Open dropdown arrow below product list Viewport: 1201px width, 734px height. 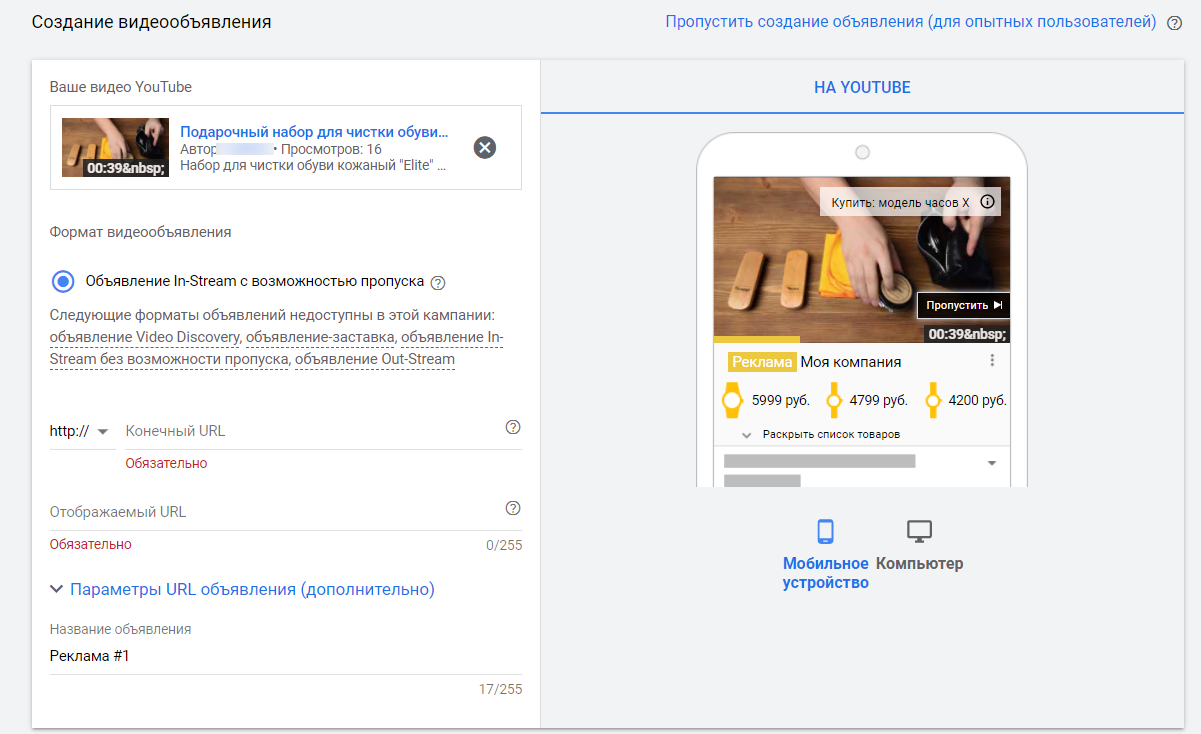[x=992, y=463]
